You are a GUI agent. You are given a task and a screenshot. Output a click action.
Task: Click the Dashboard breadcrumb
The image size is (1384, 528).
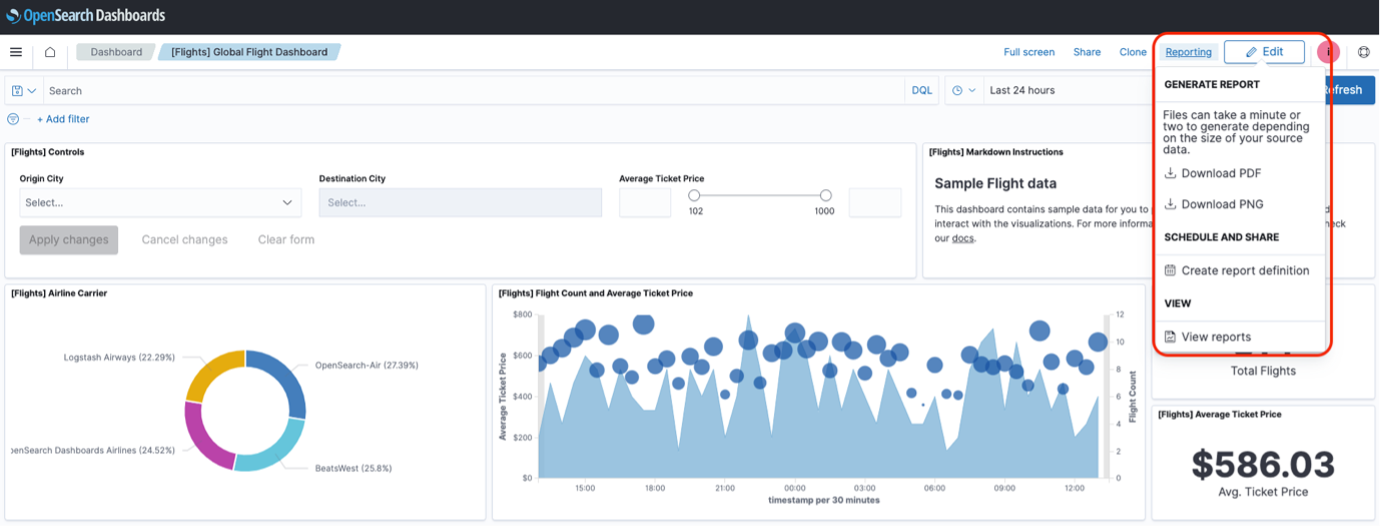click(116, 52)
